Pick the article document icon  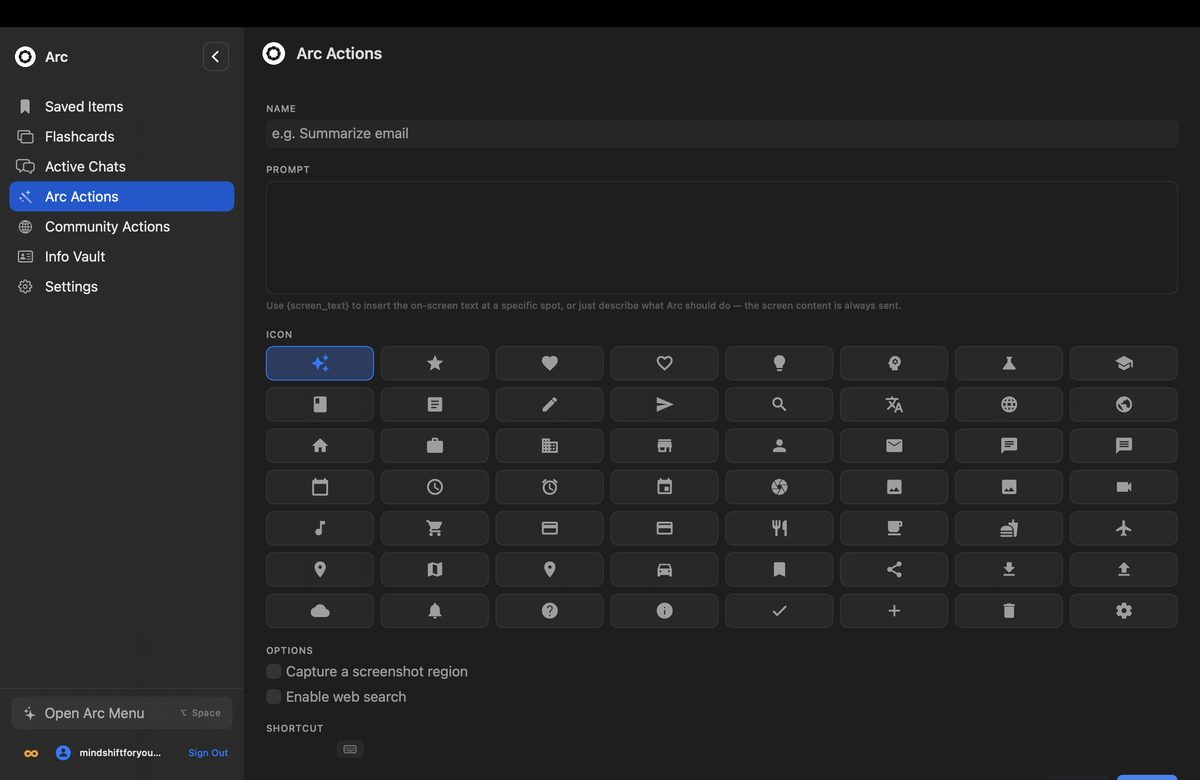[x=435, y=404]
